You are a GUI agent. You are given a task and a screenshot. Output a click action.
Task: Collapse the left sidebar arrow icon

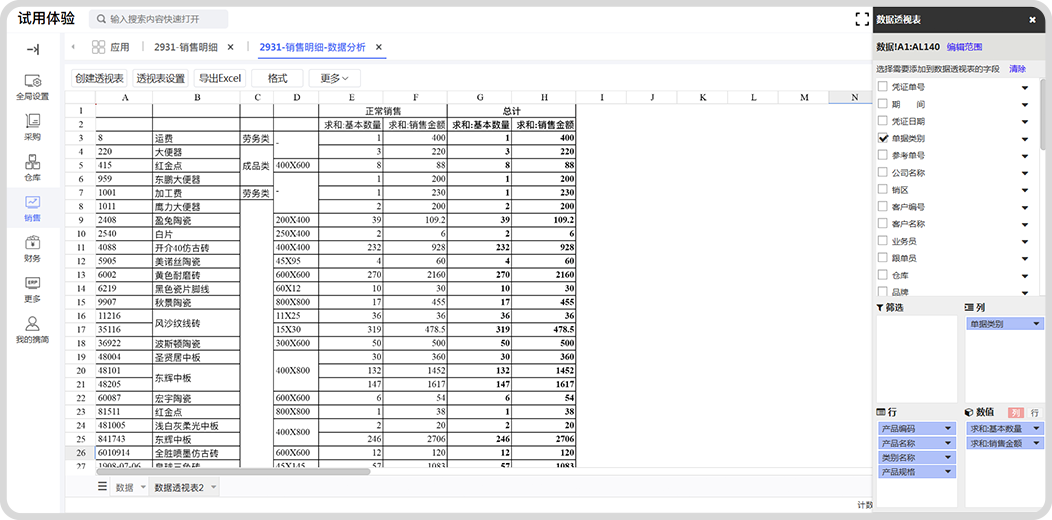pyautogui.click(x=33, y=50)
